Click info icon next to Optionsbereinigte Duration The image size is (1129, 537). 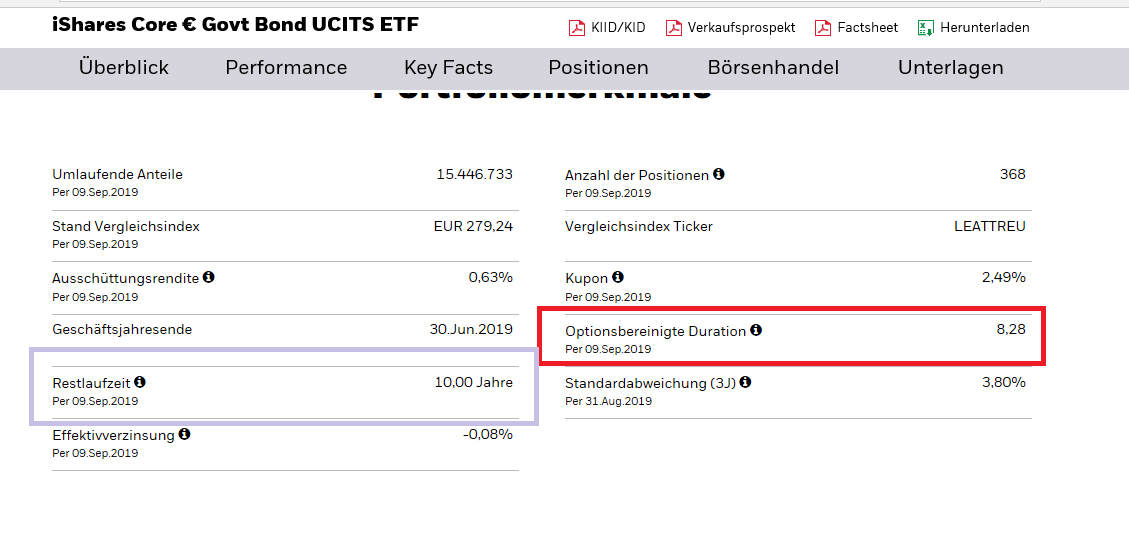756,330
